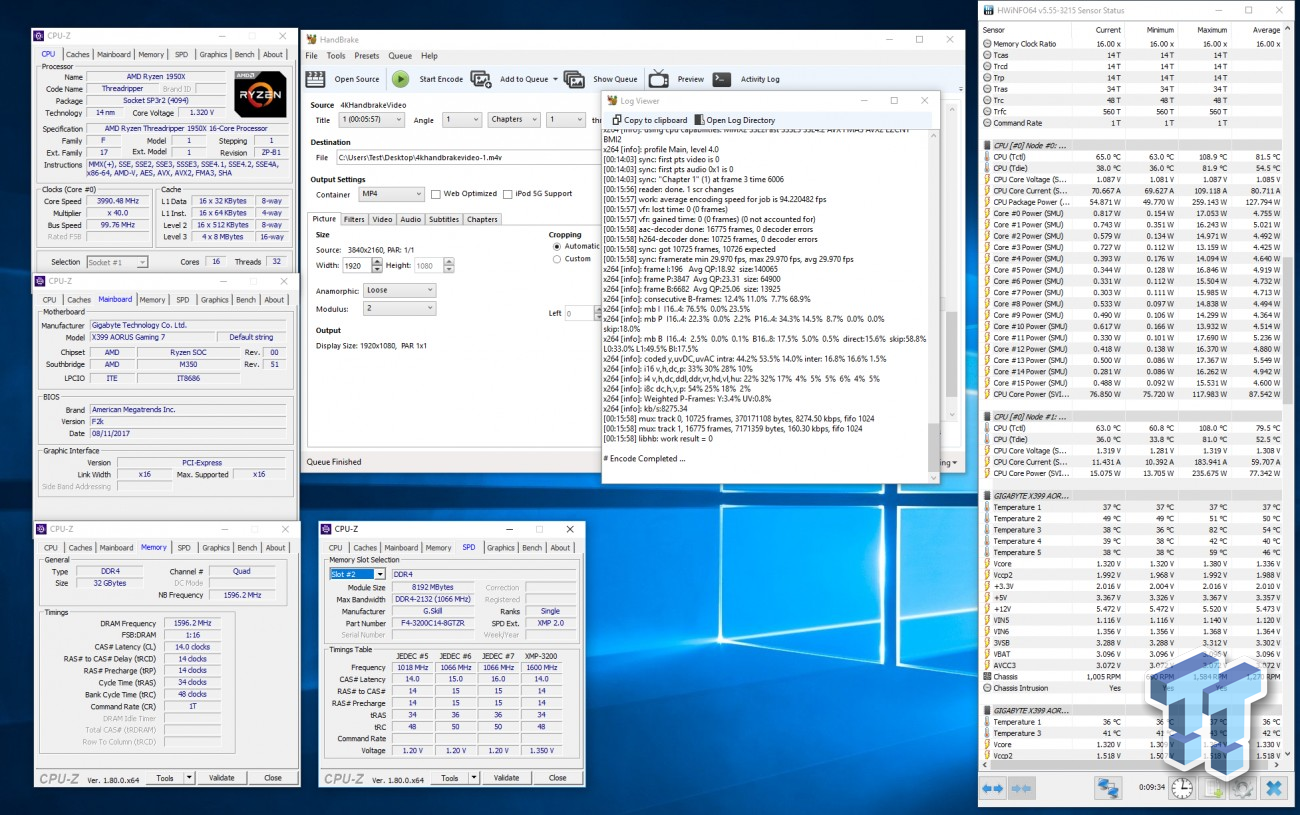Open the Slot #2 memory slot dropdown in CPU-Z

point(356,574)
